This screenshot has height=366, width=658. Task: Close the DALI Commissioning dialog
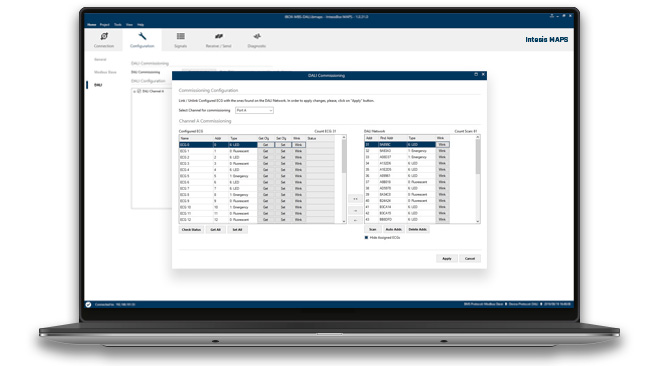[x=483, y=74]
